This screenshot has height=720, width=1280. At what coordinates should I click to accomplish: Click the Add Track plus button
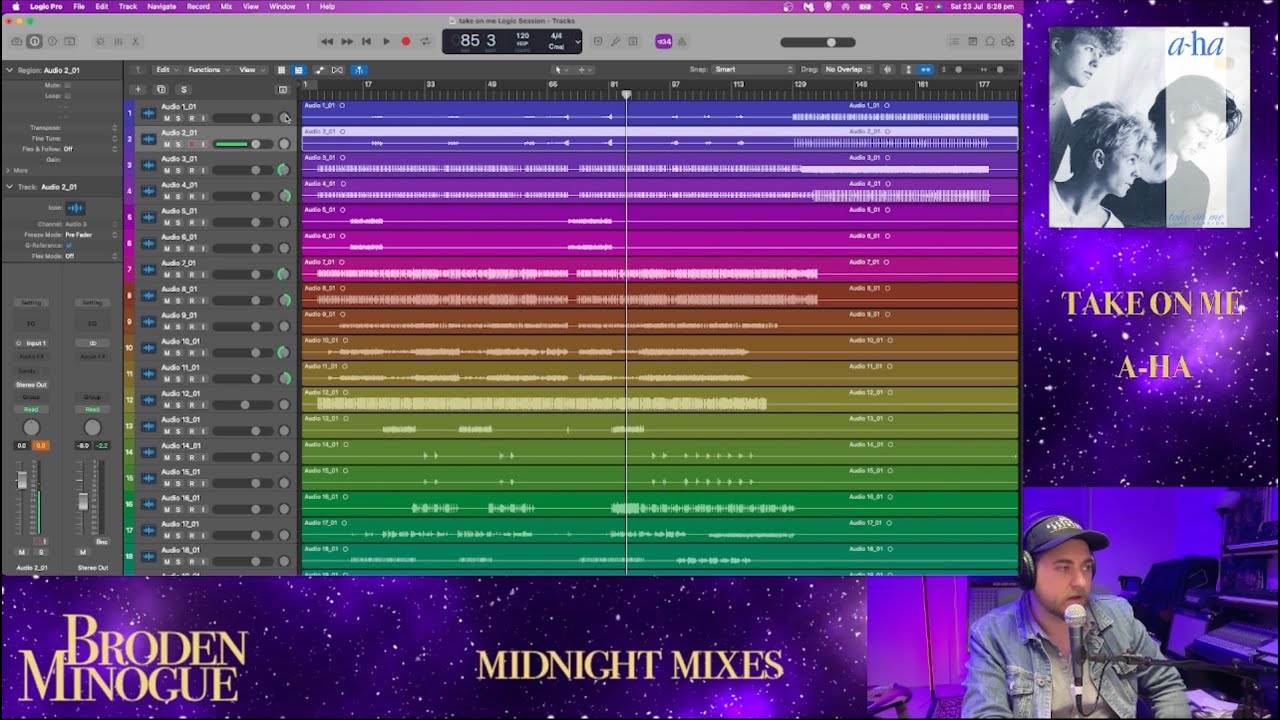tap(138, 89)
